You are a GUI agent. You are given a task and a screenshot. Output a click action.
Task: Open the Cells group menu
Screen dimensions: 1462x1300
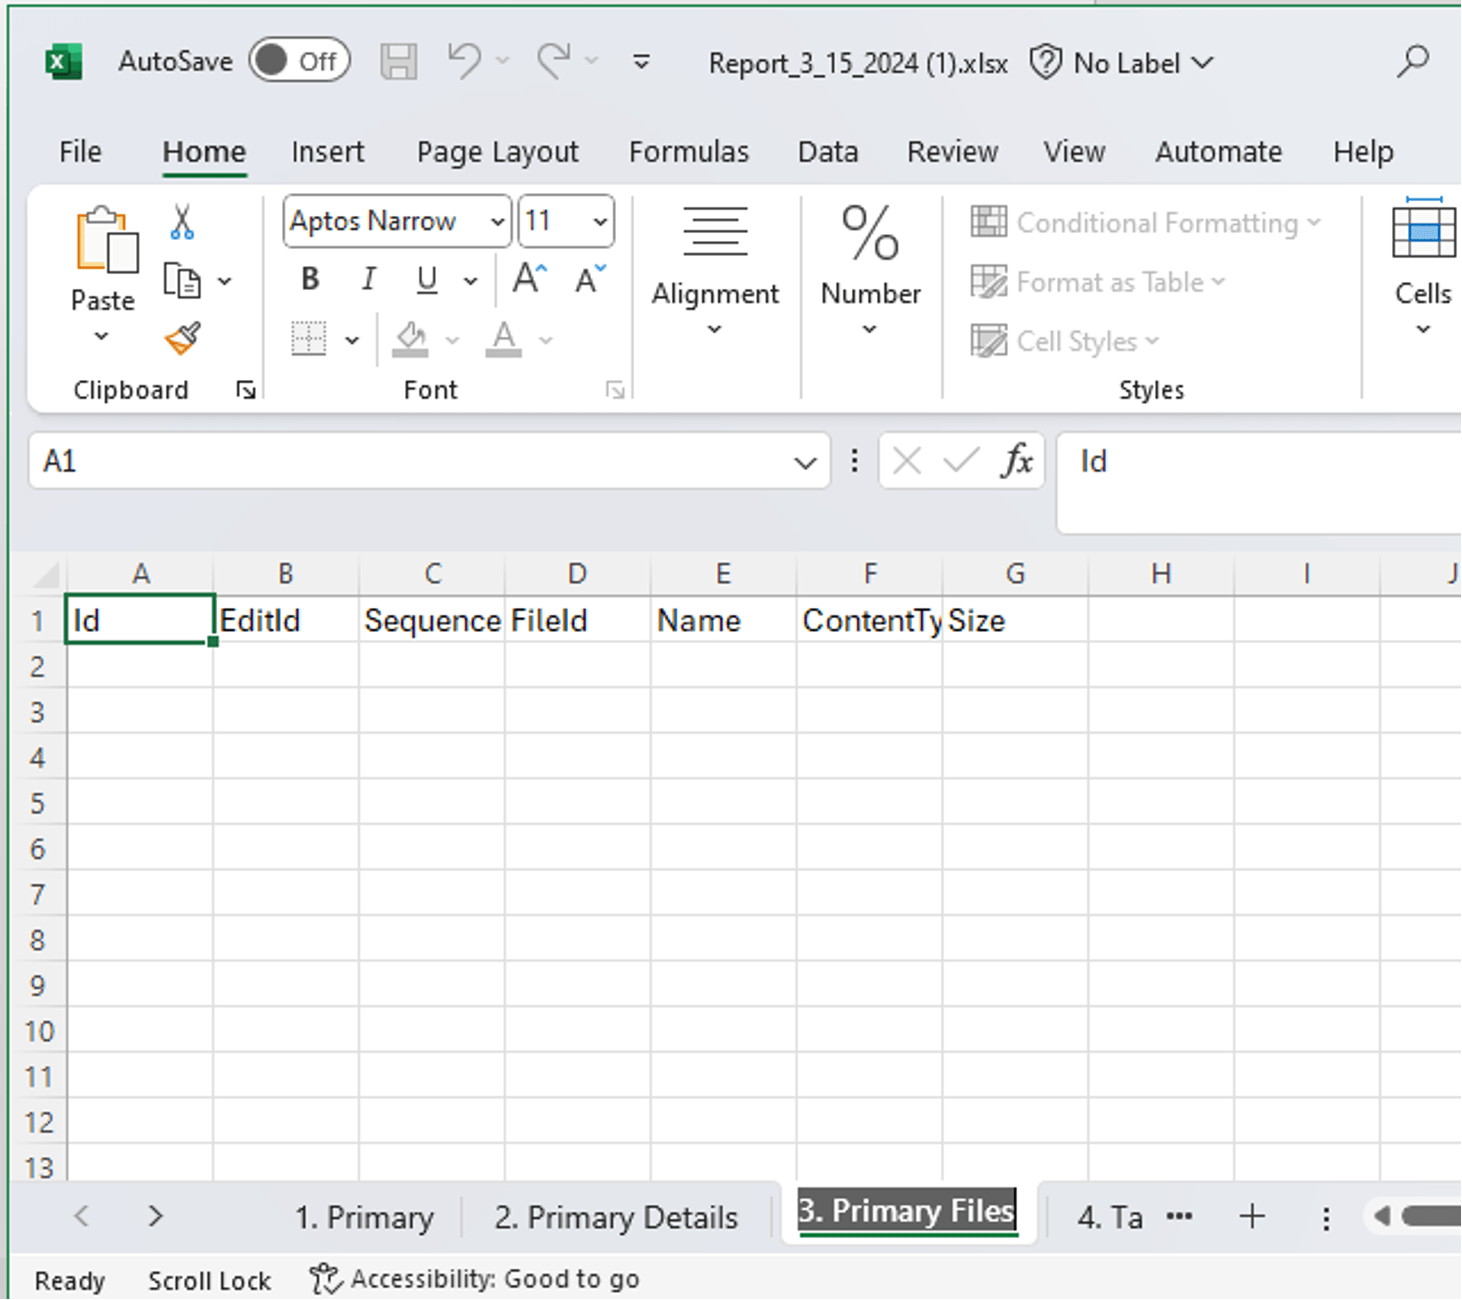(1423, 268)
